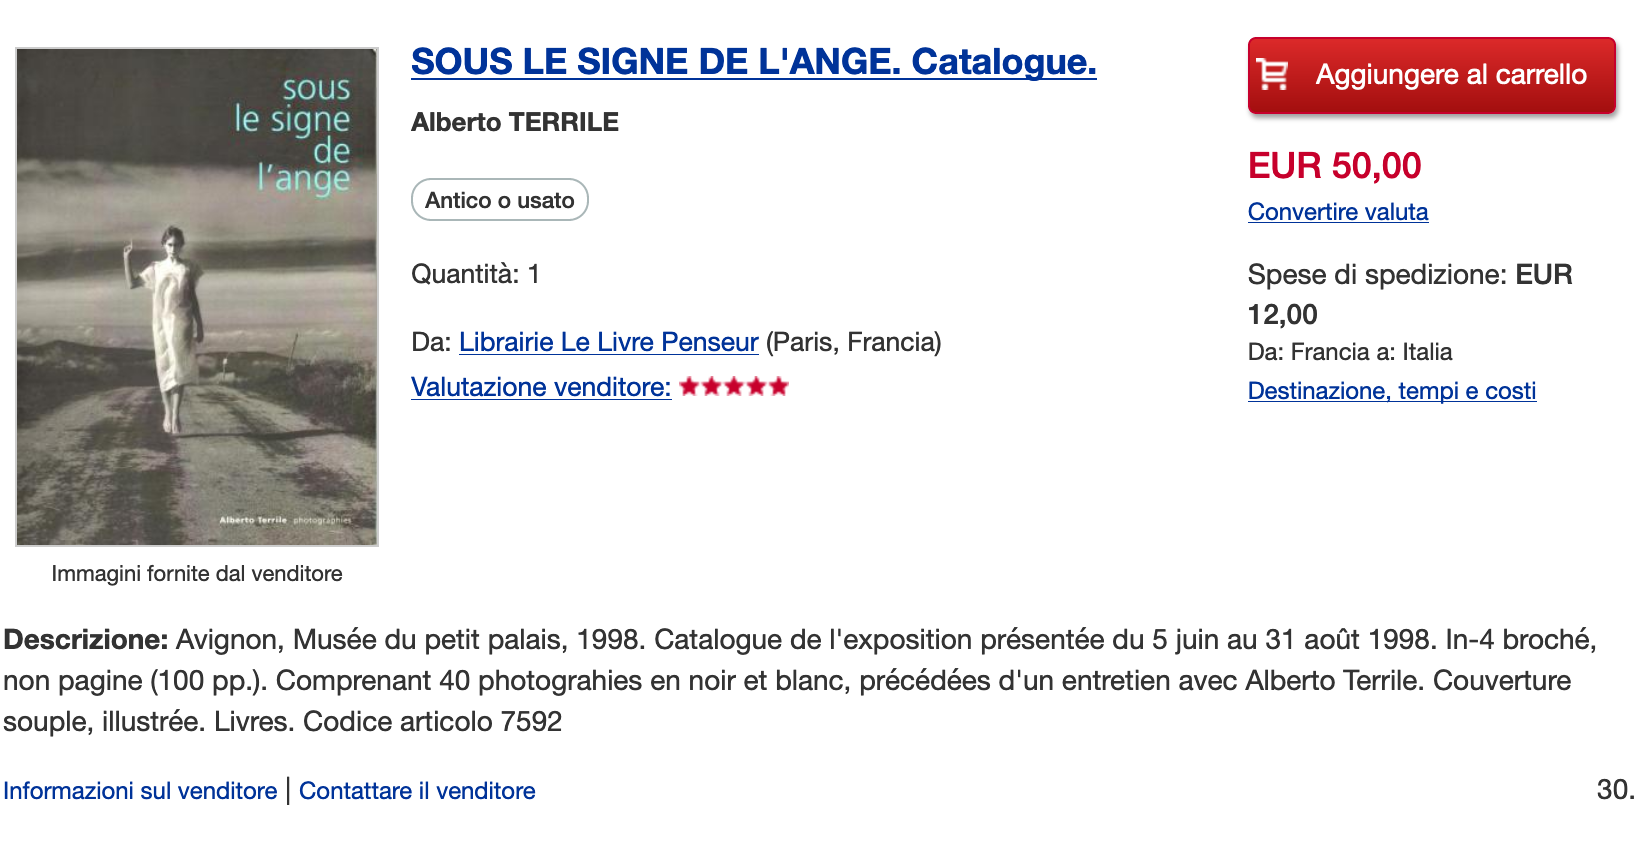The height and width of the screenshot is (852, 1640).
Task: Visit the Librairie Le Livre Penseur seller page
Action: pos(609,342)
